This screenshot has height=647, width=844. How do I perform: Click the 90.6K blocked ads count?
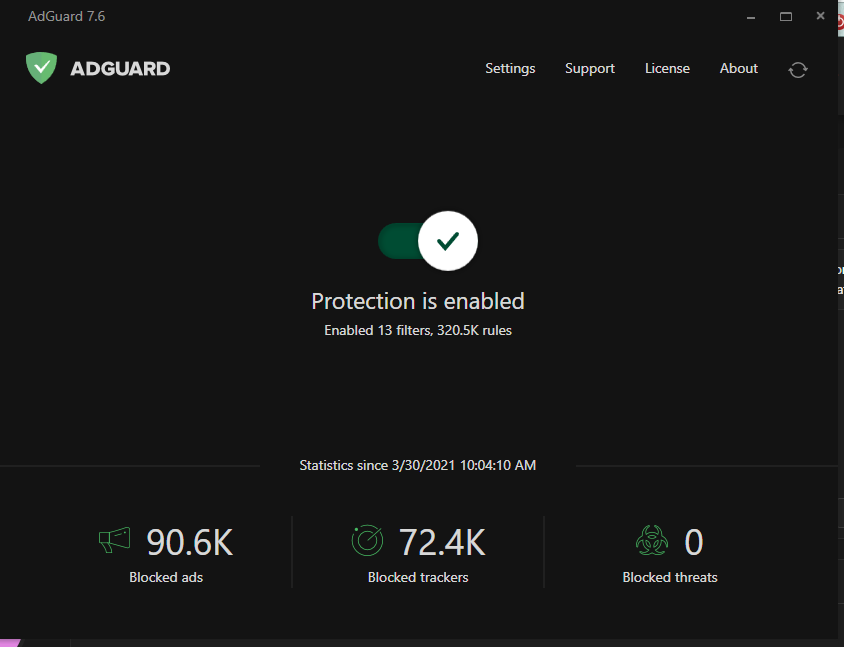189,542
